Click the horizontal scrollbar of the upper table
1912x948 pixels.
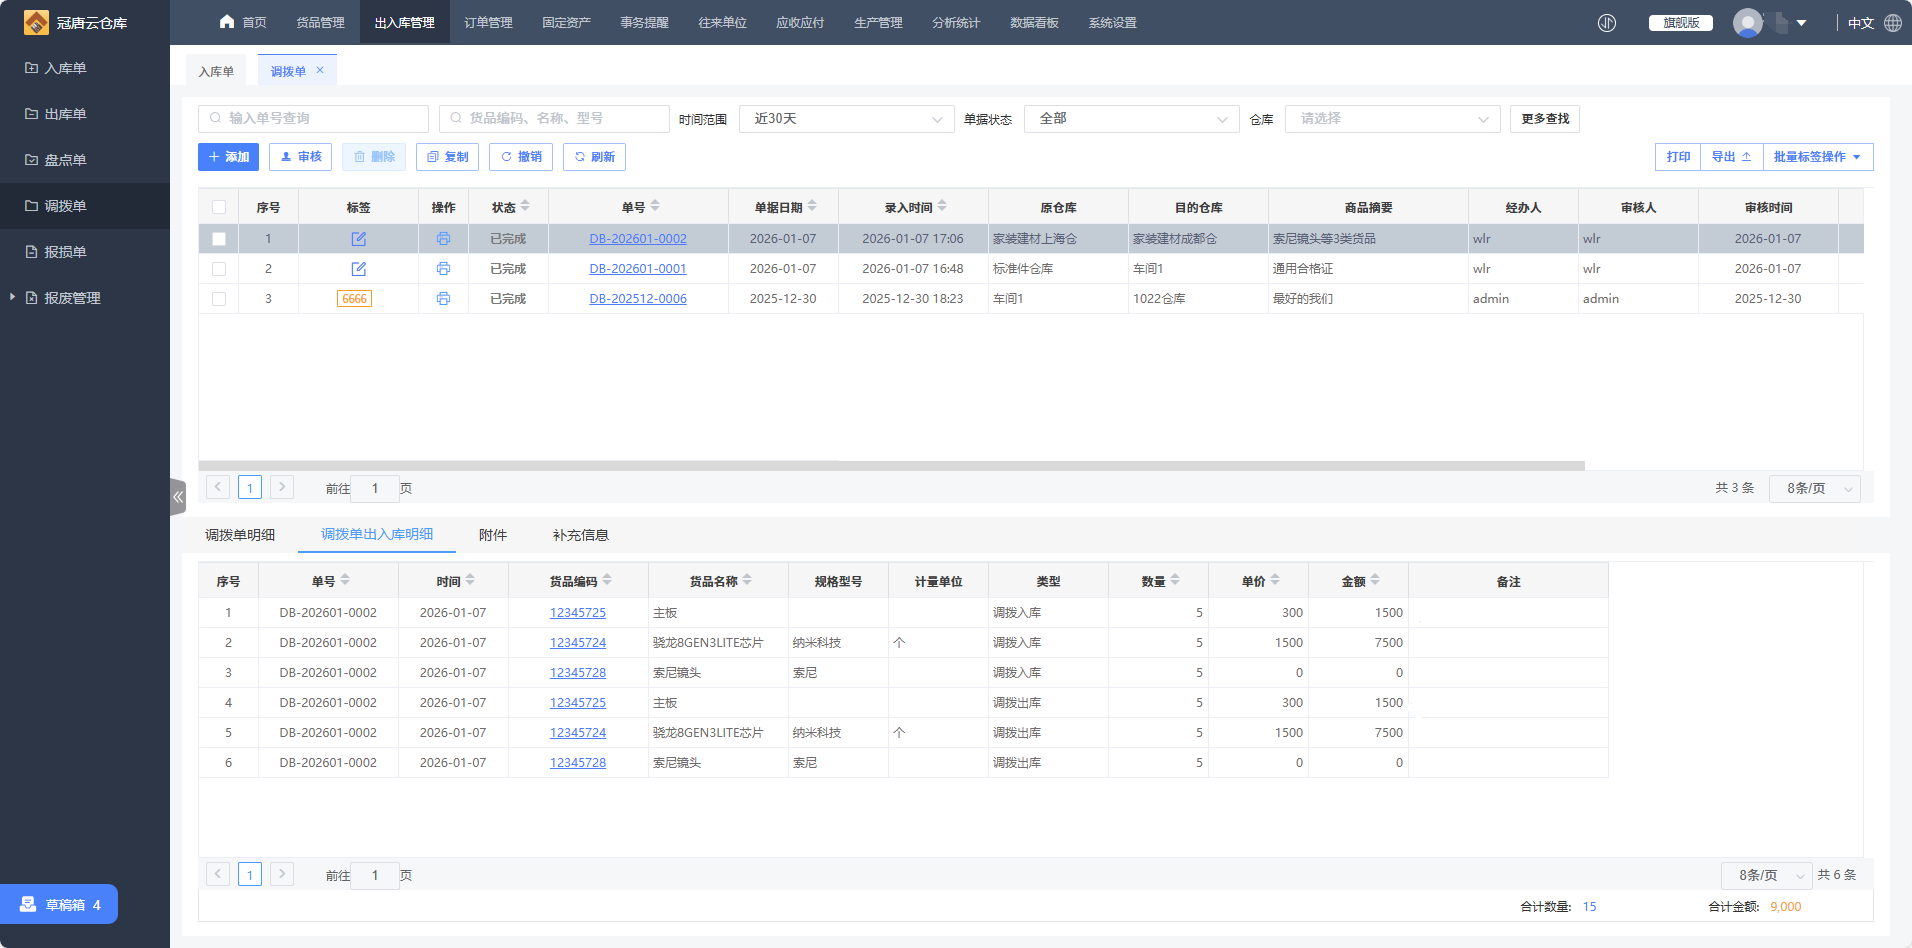(890, 466)
